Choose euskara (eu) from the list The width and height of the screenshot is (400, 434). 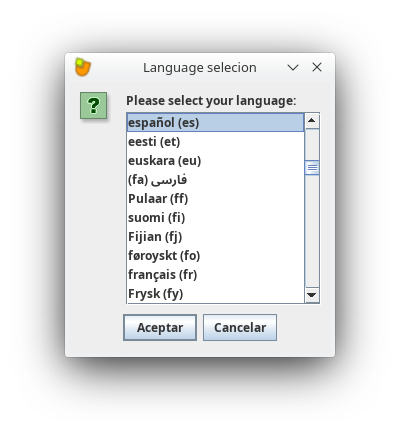pyautogui.click(x=215, y=161)
